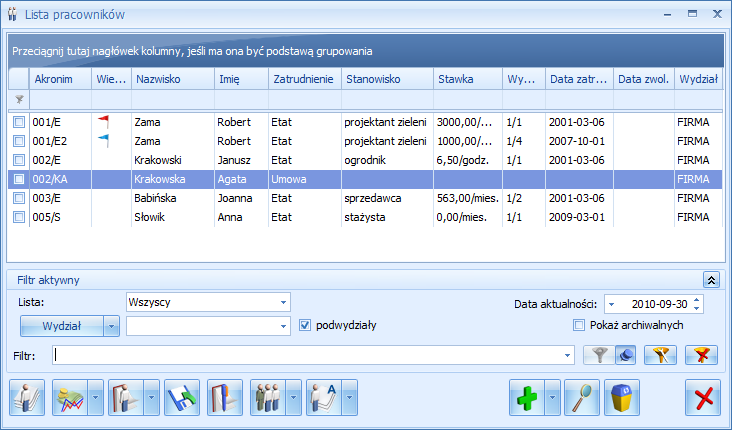Click the Data zwol. column header

pyautogui.click(x=644, y=79)
